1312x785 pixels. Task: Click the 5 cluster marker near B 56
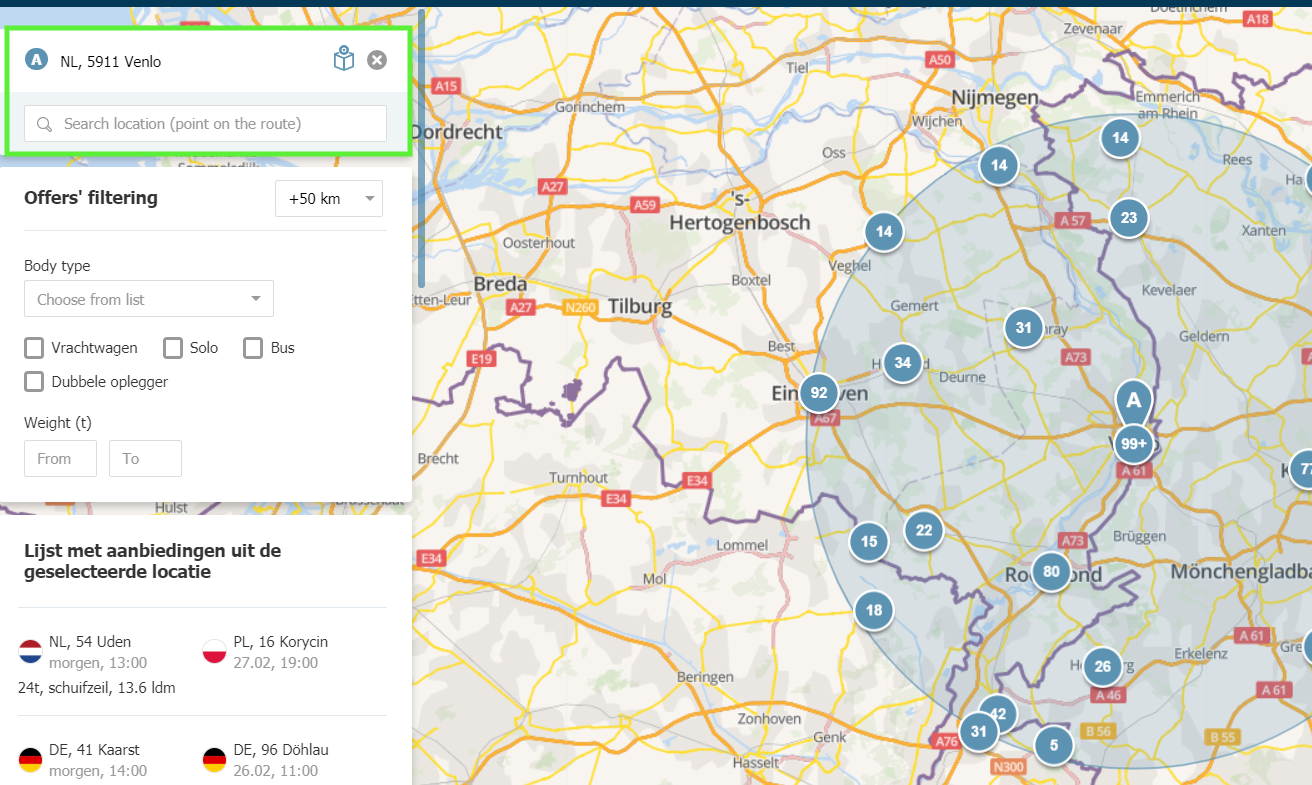click(1054, 745)
